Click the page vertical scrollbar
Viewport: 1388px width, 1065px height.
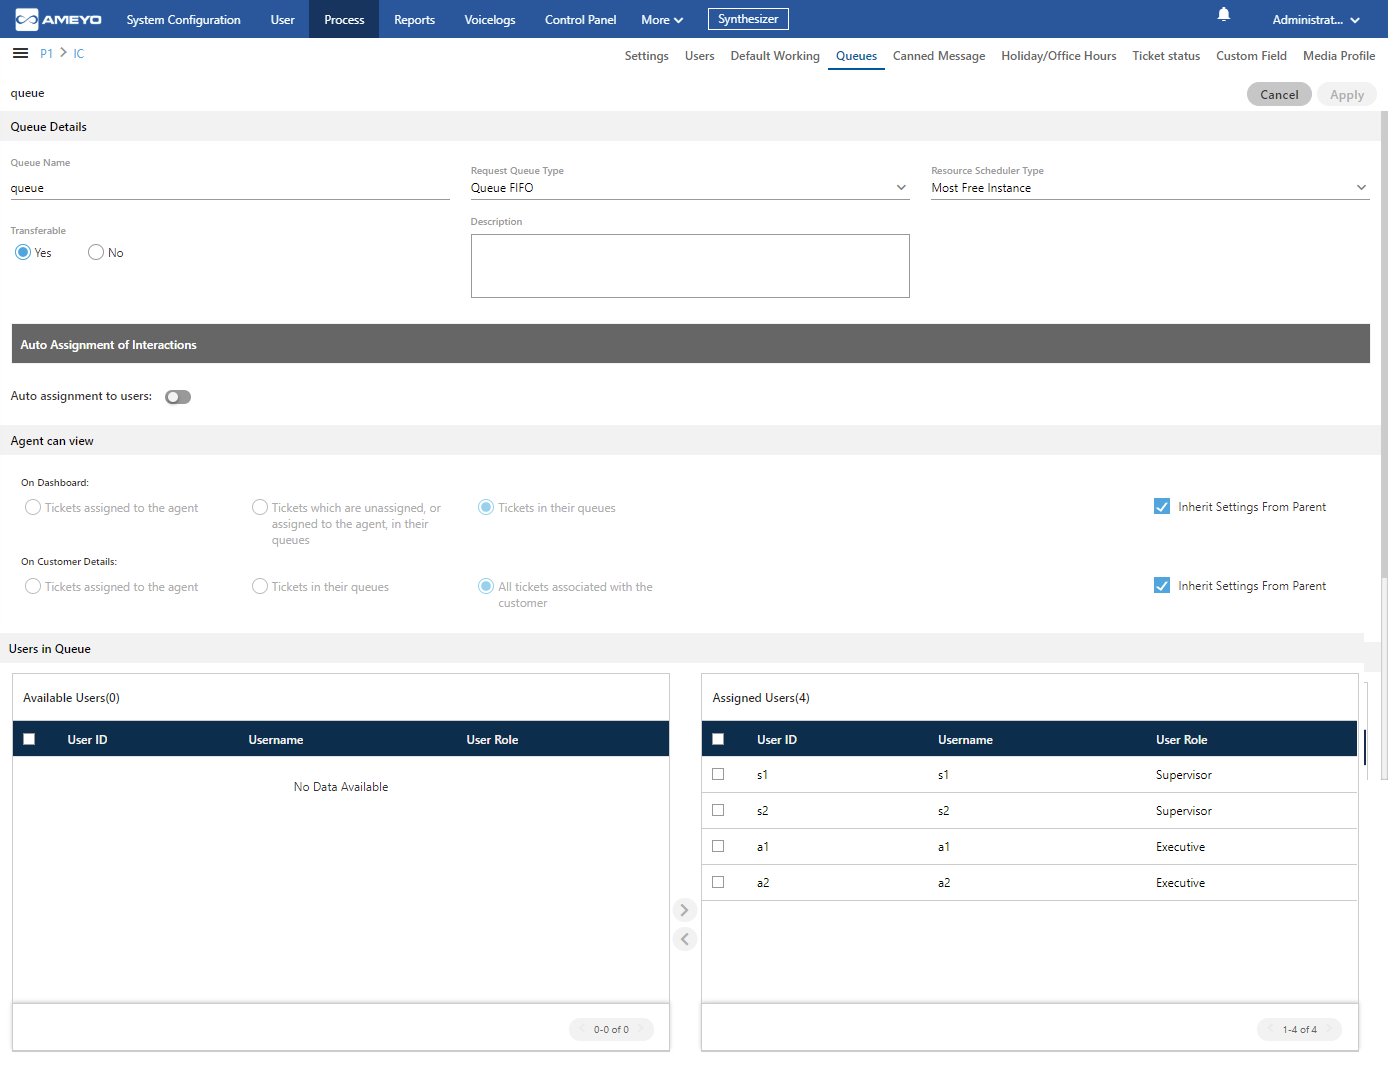coord(1384,345)
